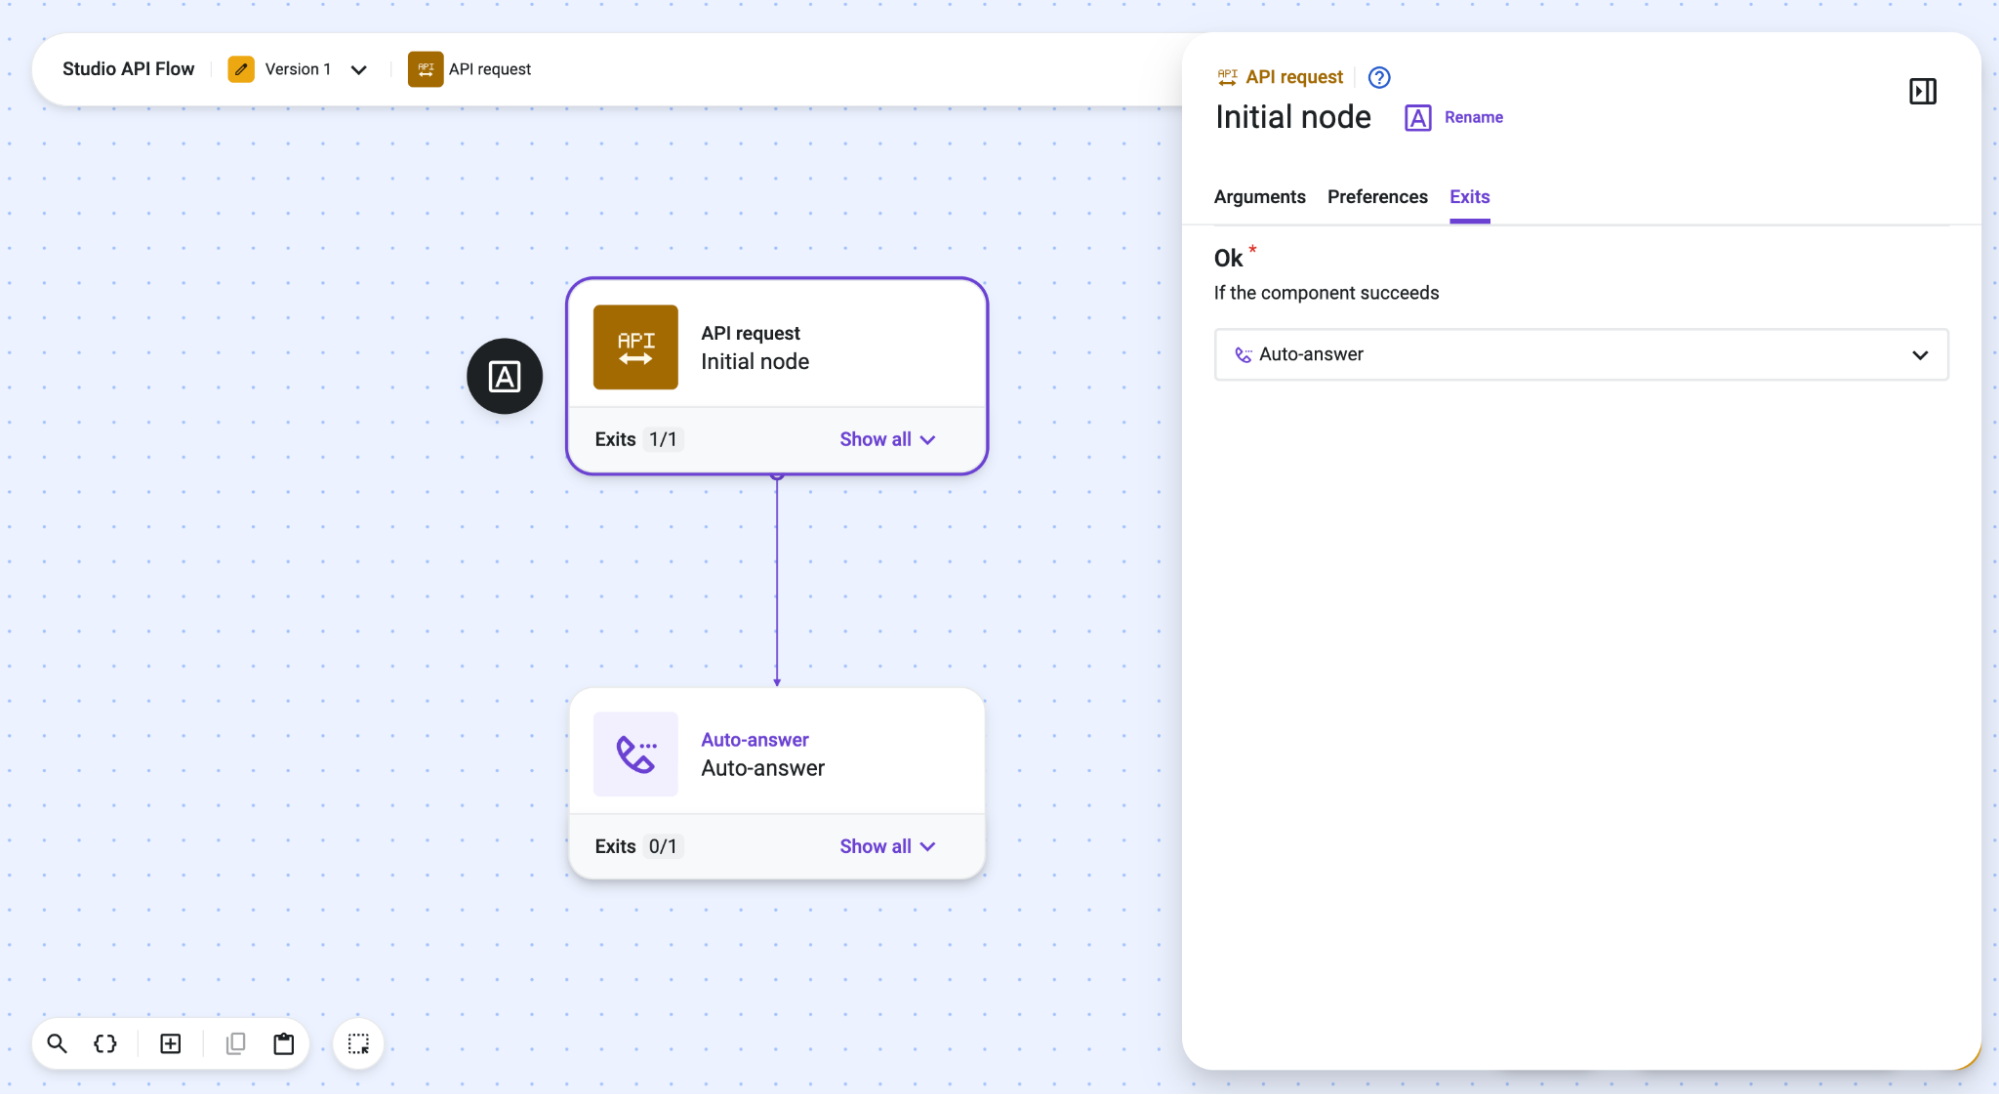
Task: Click the add node plus icon
Action: point(171,1044)
